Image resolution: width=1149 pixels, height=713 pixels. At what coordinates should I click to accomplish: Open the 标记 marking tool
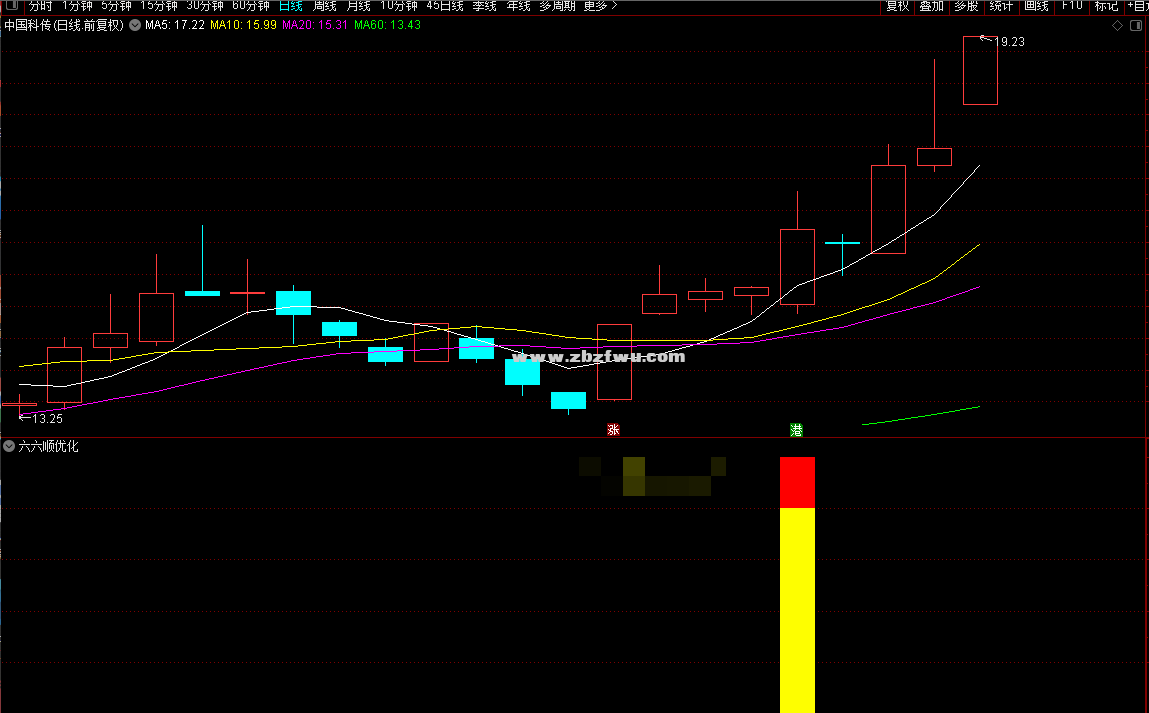pos(1106,6)
